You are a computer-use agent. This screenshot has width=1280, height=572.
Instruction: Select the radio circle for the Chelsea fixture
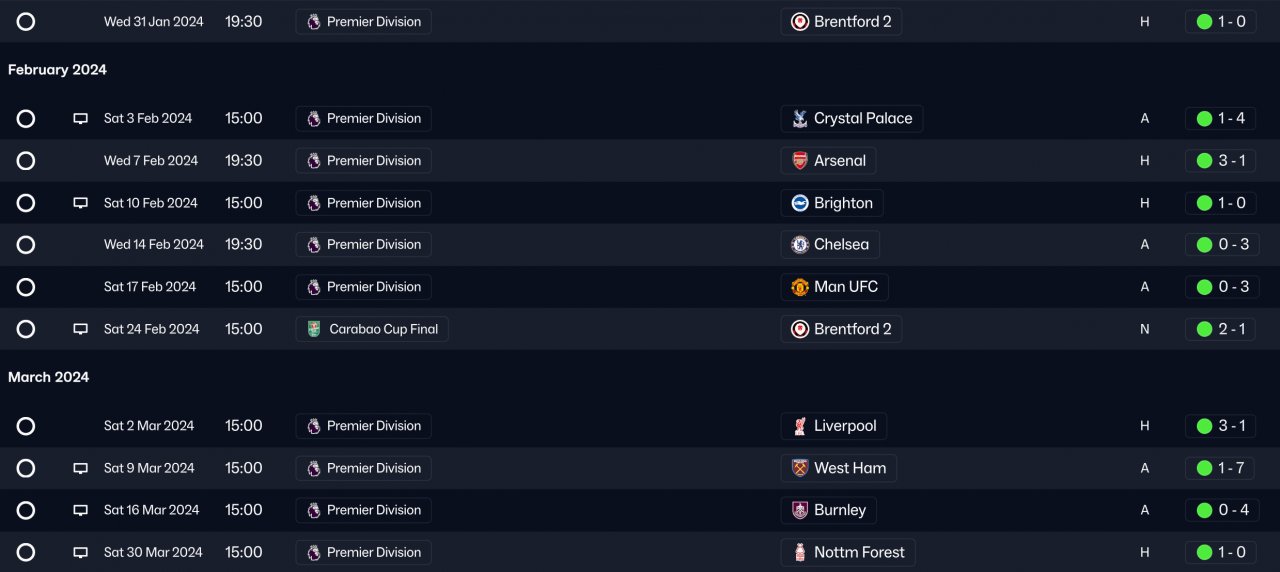(26, 245)
